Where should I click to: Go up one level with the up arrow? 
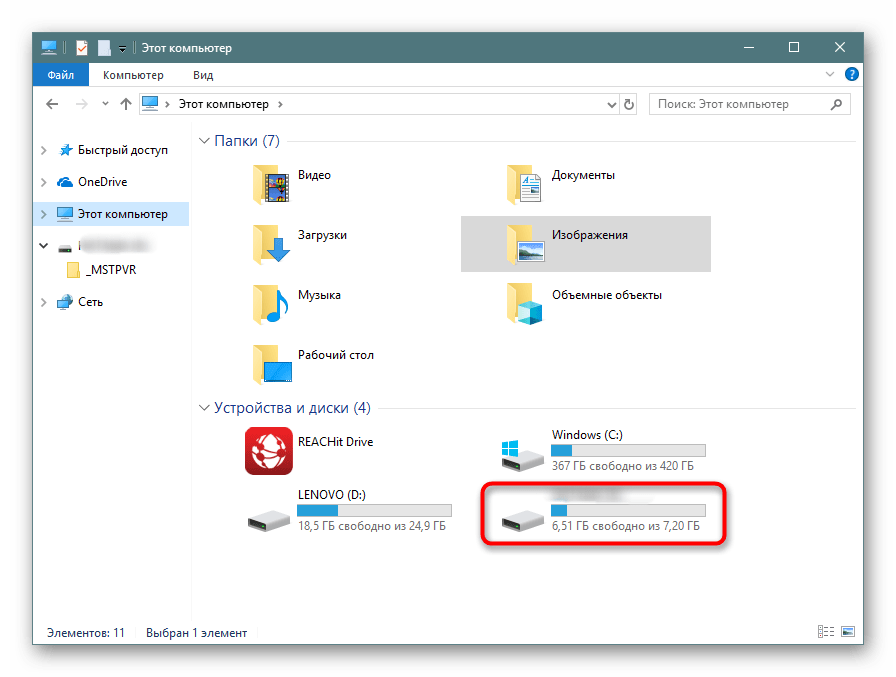pos(126,104)
